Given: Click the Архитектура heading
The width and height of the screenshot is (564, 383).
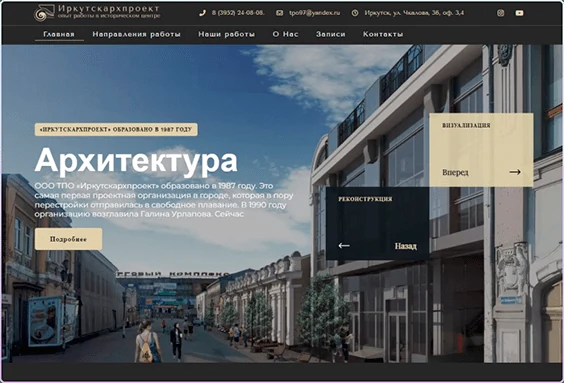Looking at the screenshot, I should pyautogui.click(x=136, y=161).
